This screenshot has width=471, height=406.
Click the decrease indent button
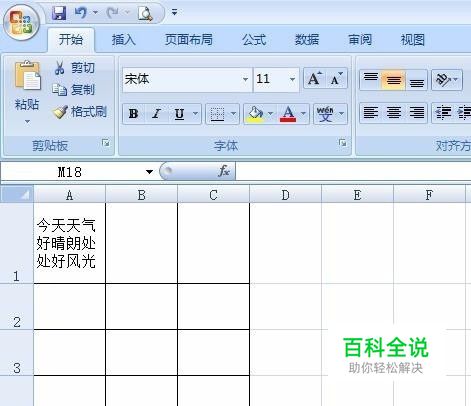click(x=444, y=113)
